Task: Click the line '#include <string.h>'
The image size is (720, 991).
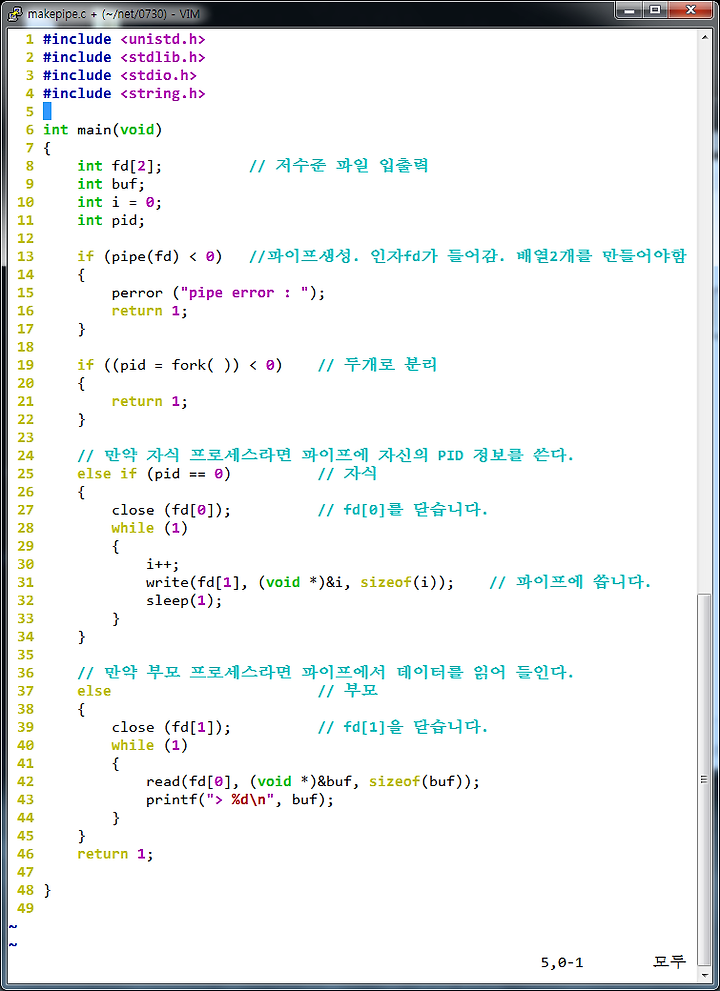Action: (124, 94)
